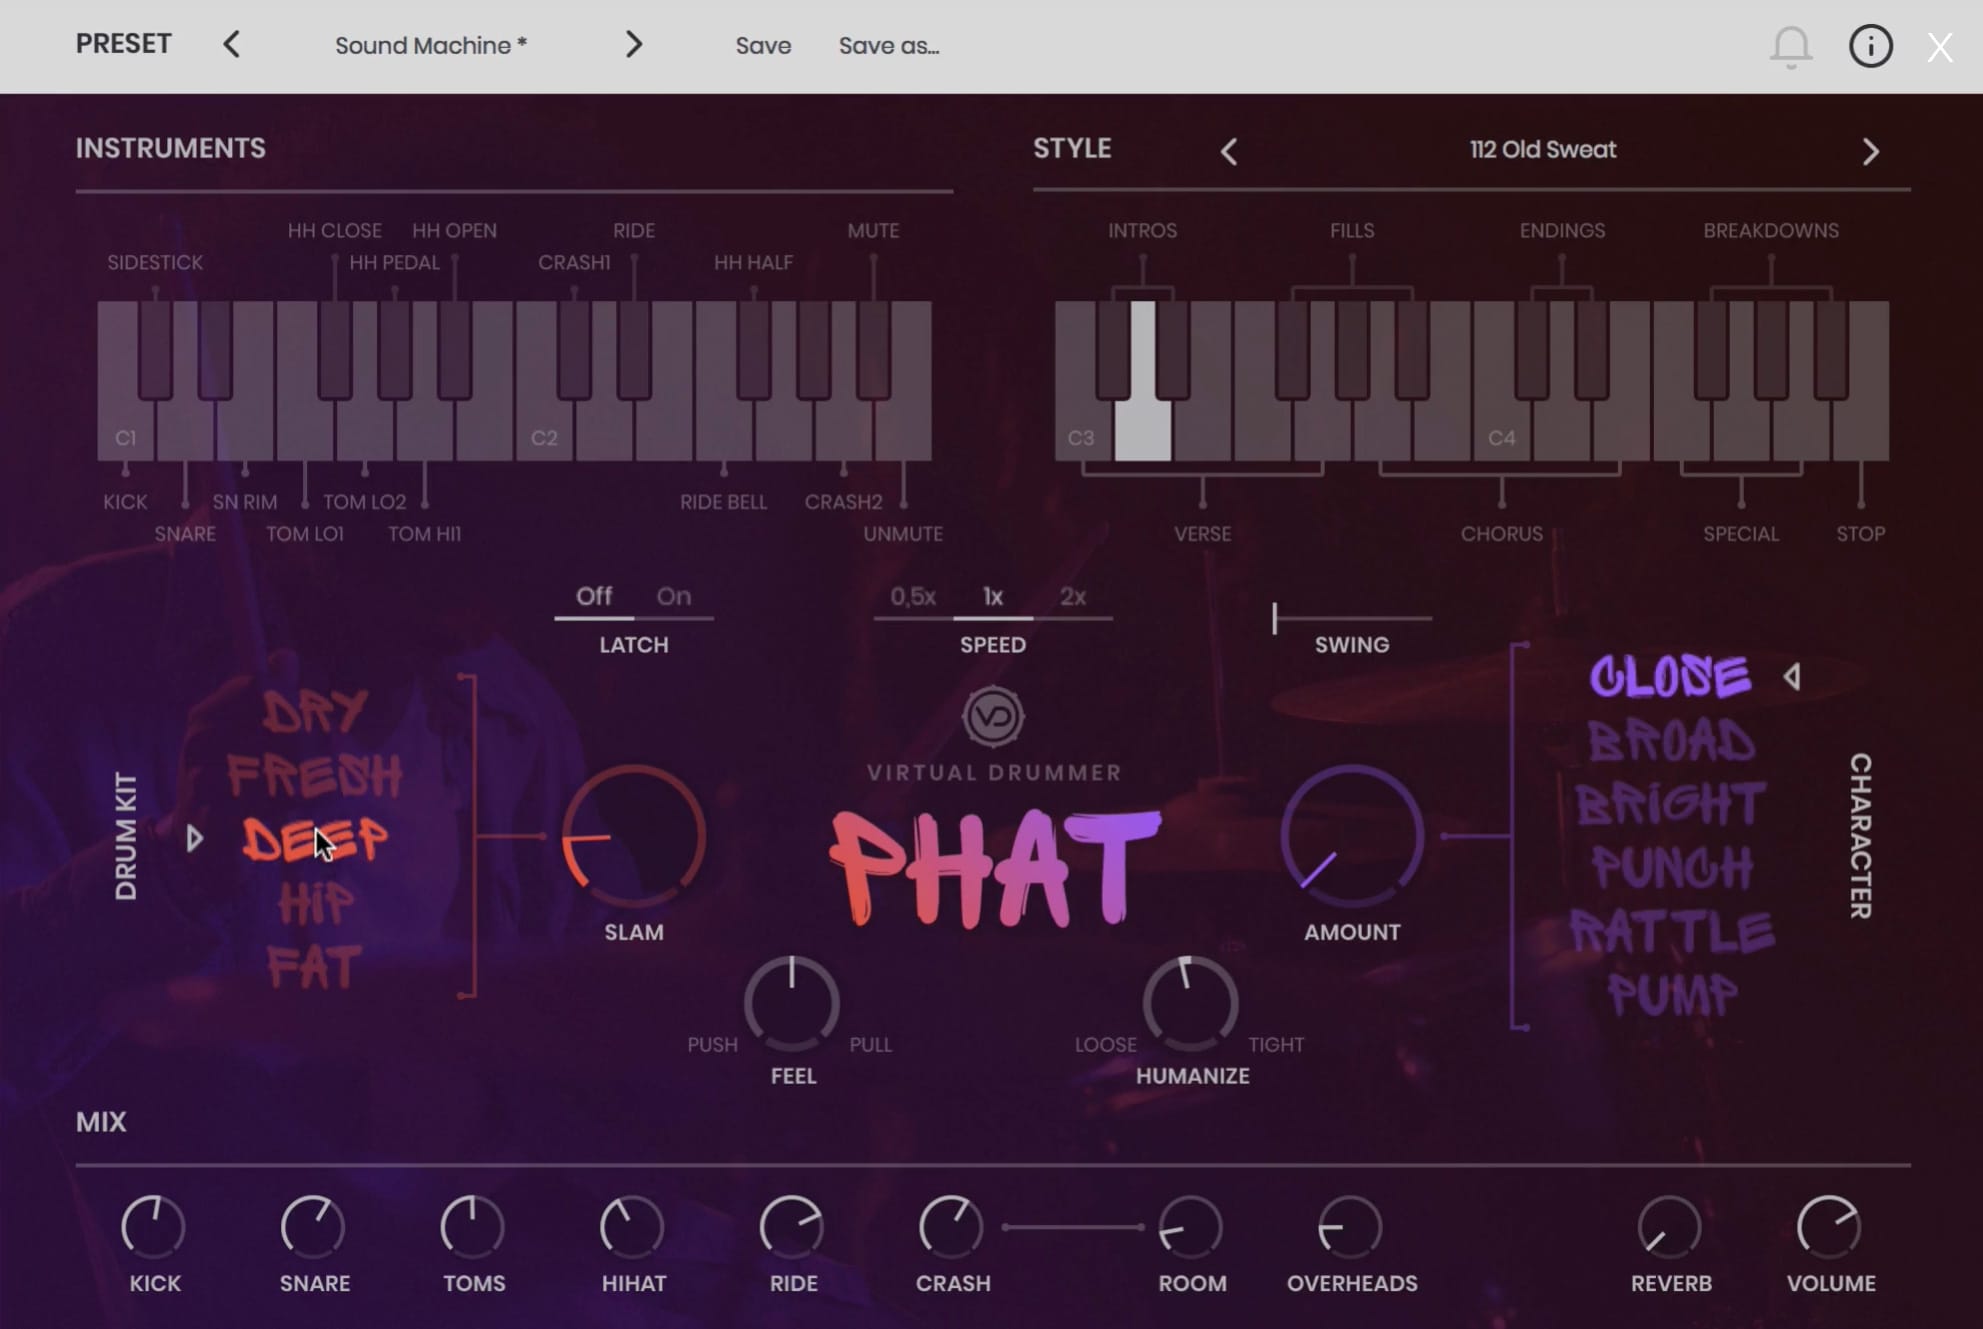Viewport: 1983px width, 1329px height.
Task: Save current preset changes
Action: coord(761,44)
